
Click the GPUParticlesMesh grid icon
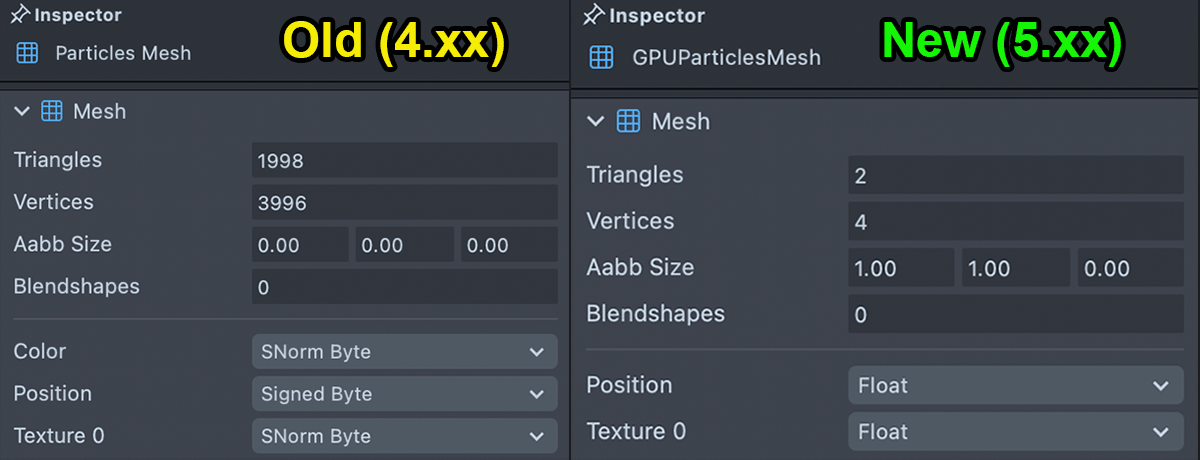(601, 57)
